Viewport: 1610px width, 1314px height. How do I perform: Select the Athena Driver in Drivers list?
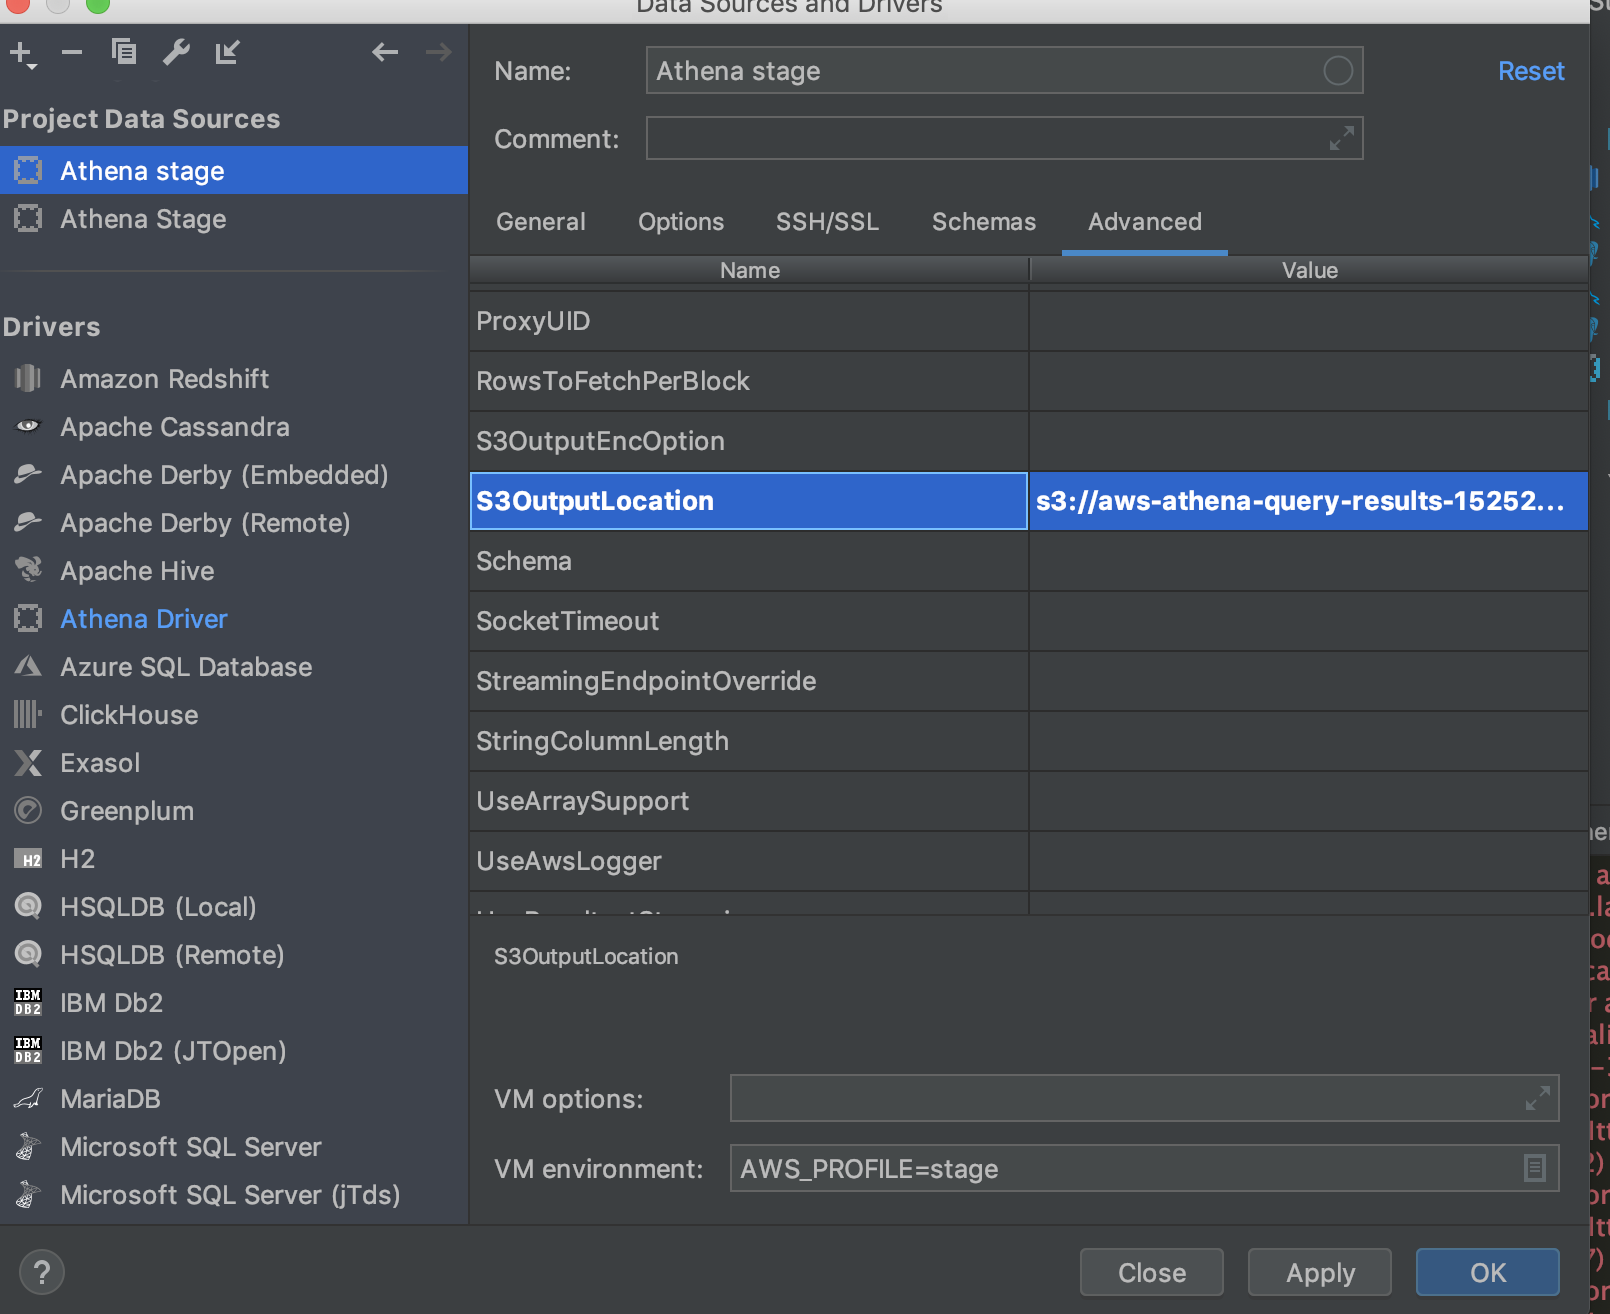tap(143, 618)
